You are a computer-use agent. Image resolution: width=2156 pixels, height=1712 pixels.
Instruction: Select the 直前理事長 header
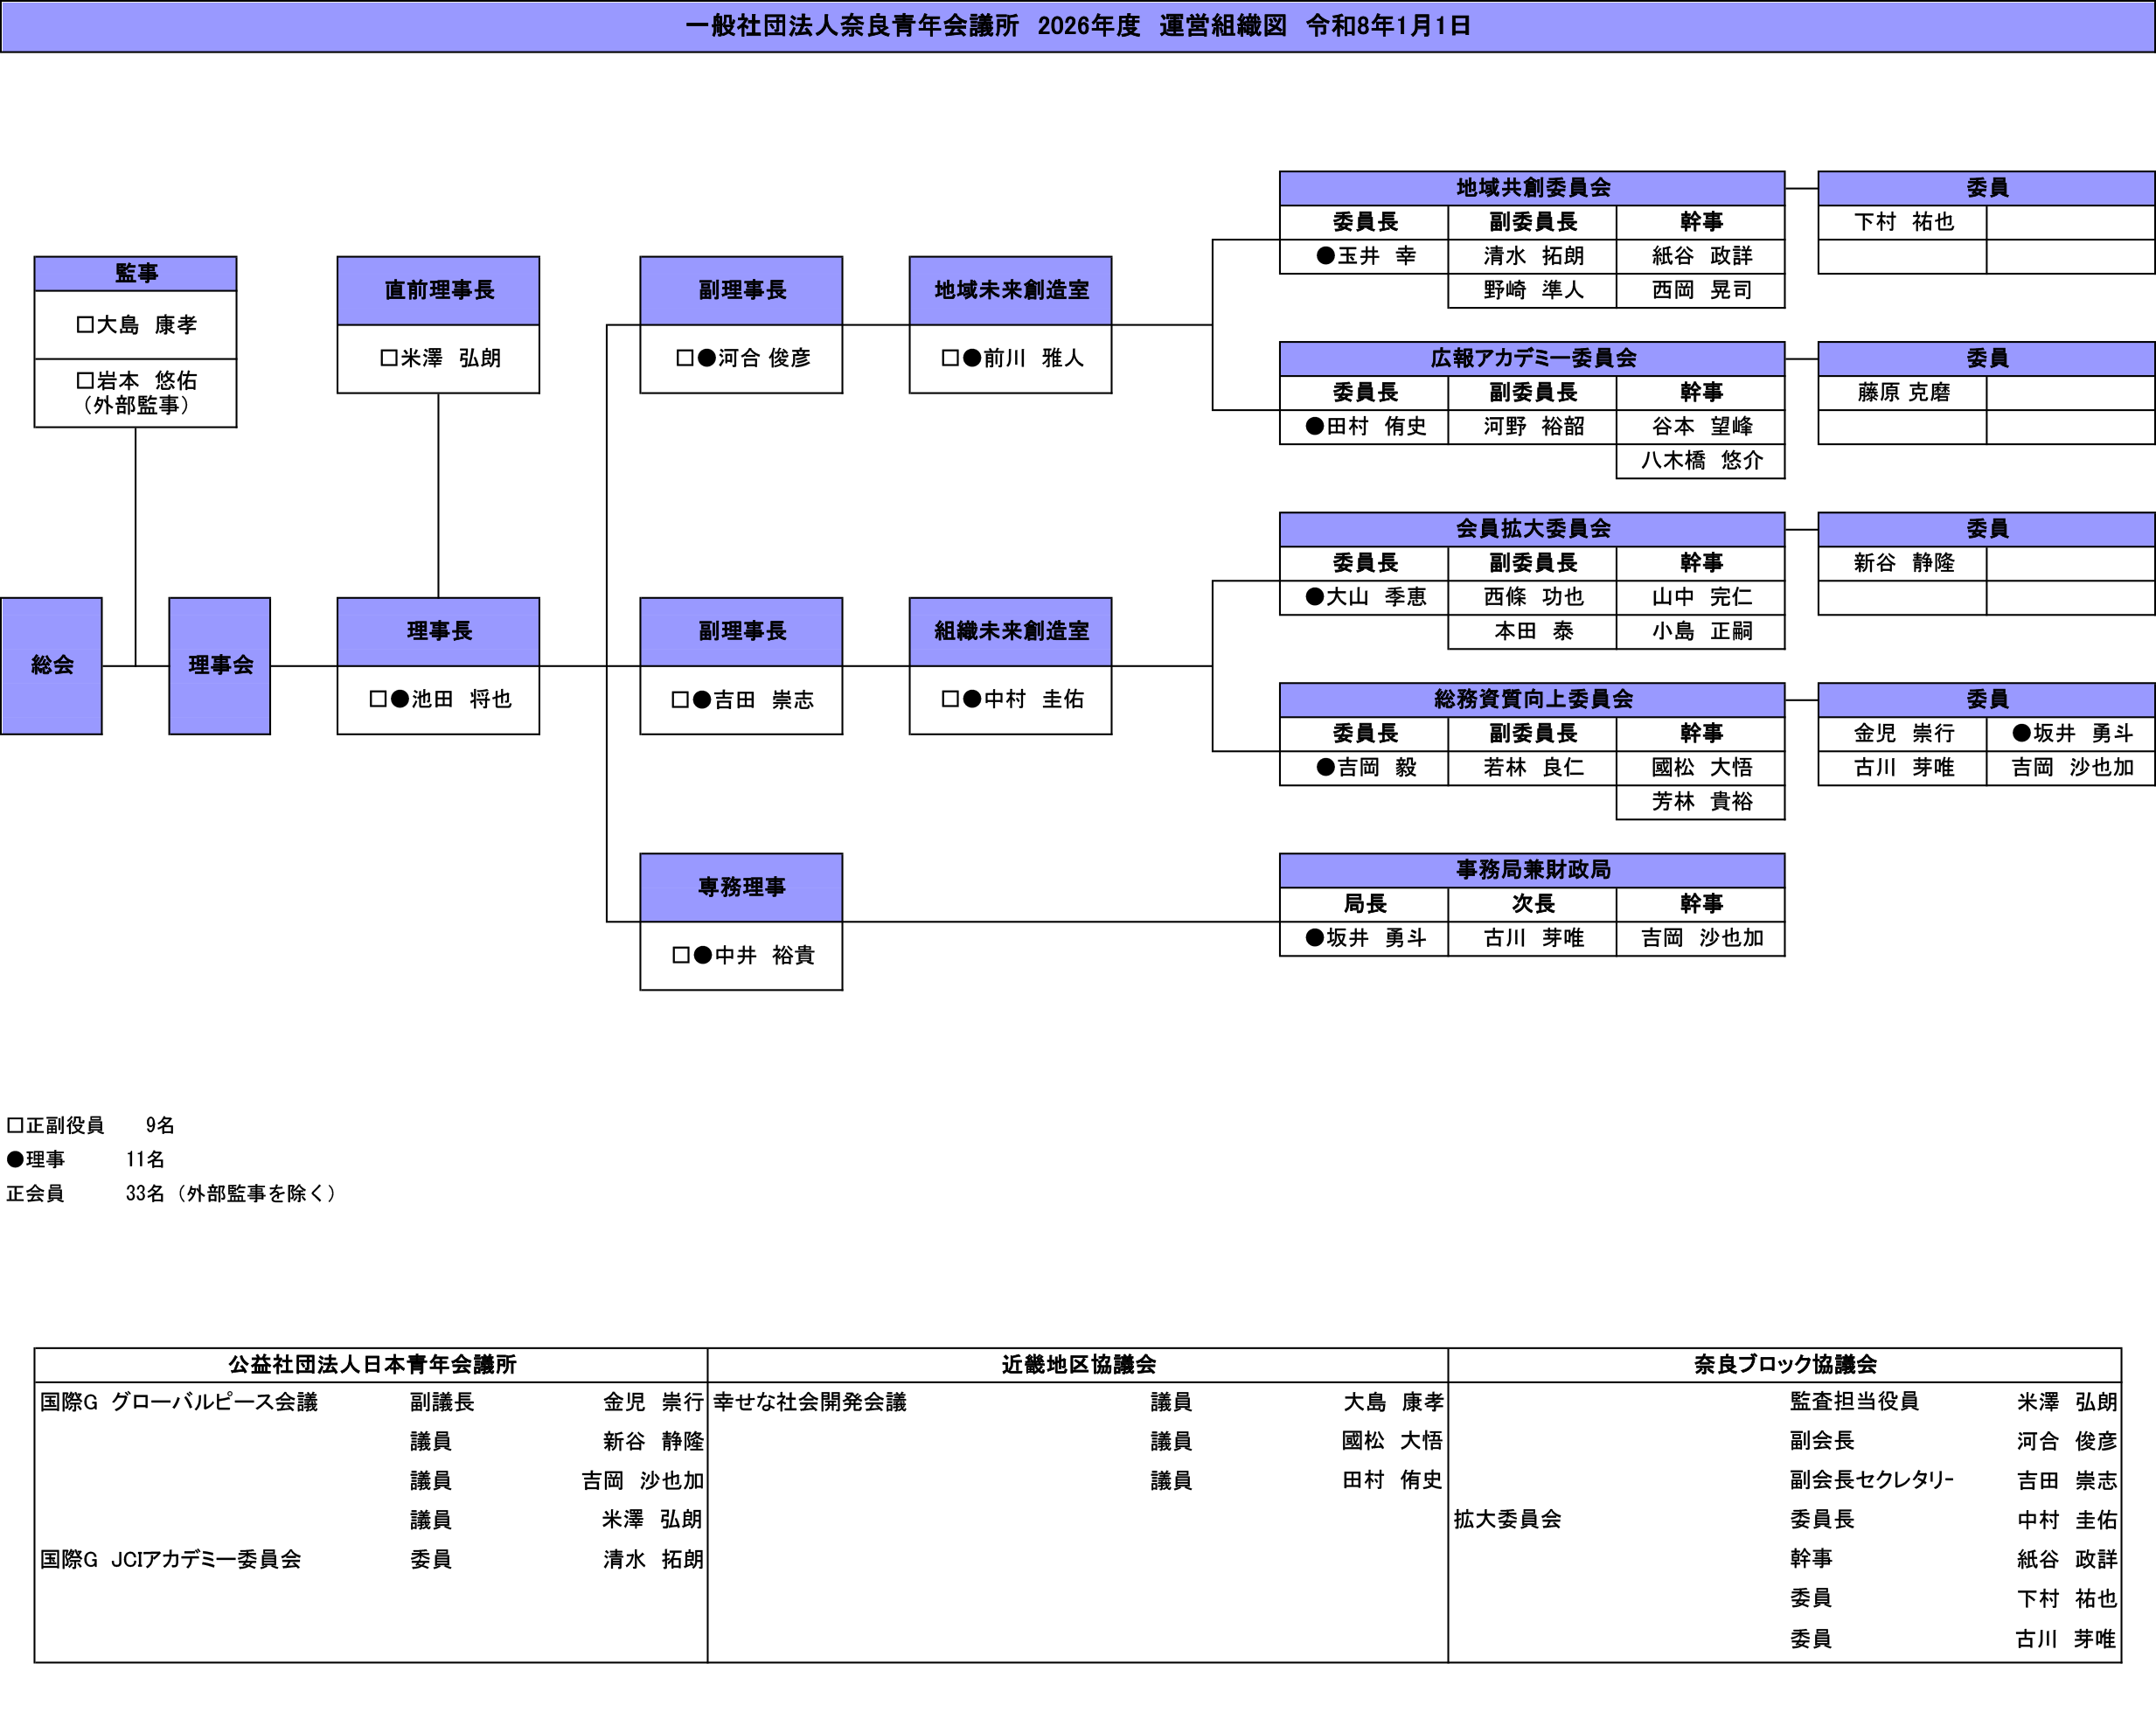438,290
